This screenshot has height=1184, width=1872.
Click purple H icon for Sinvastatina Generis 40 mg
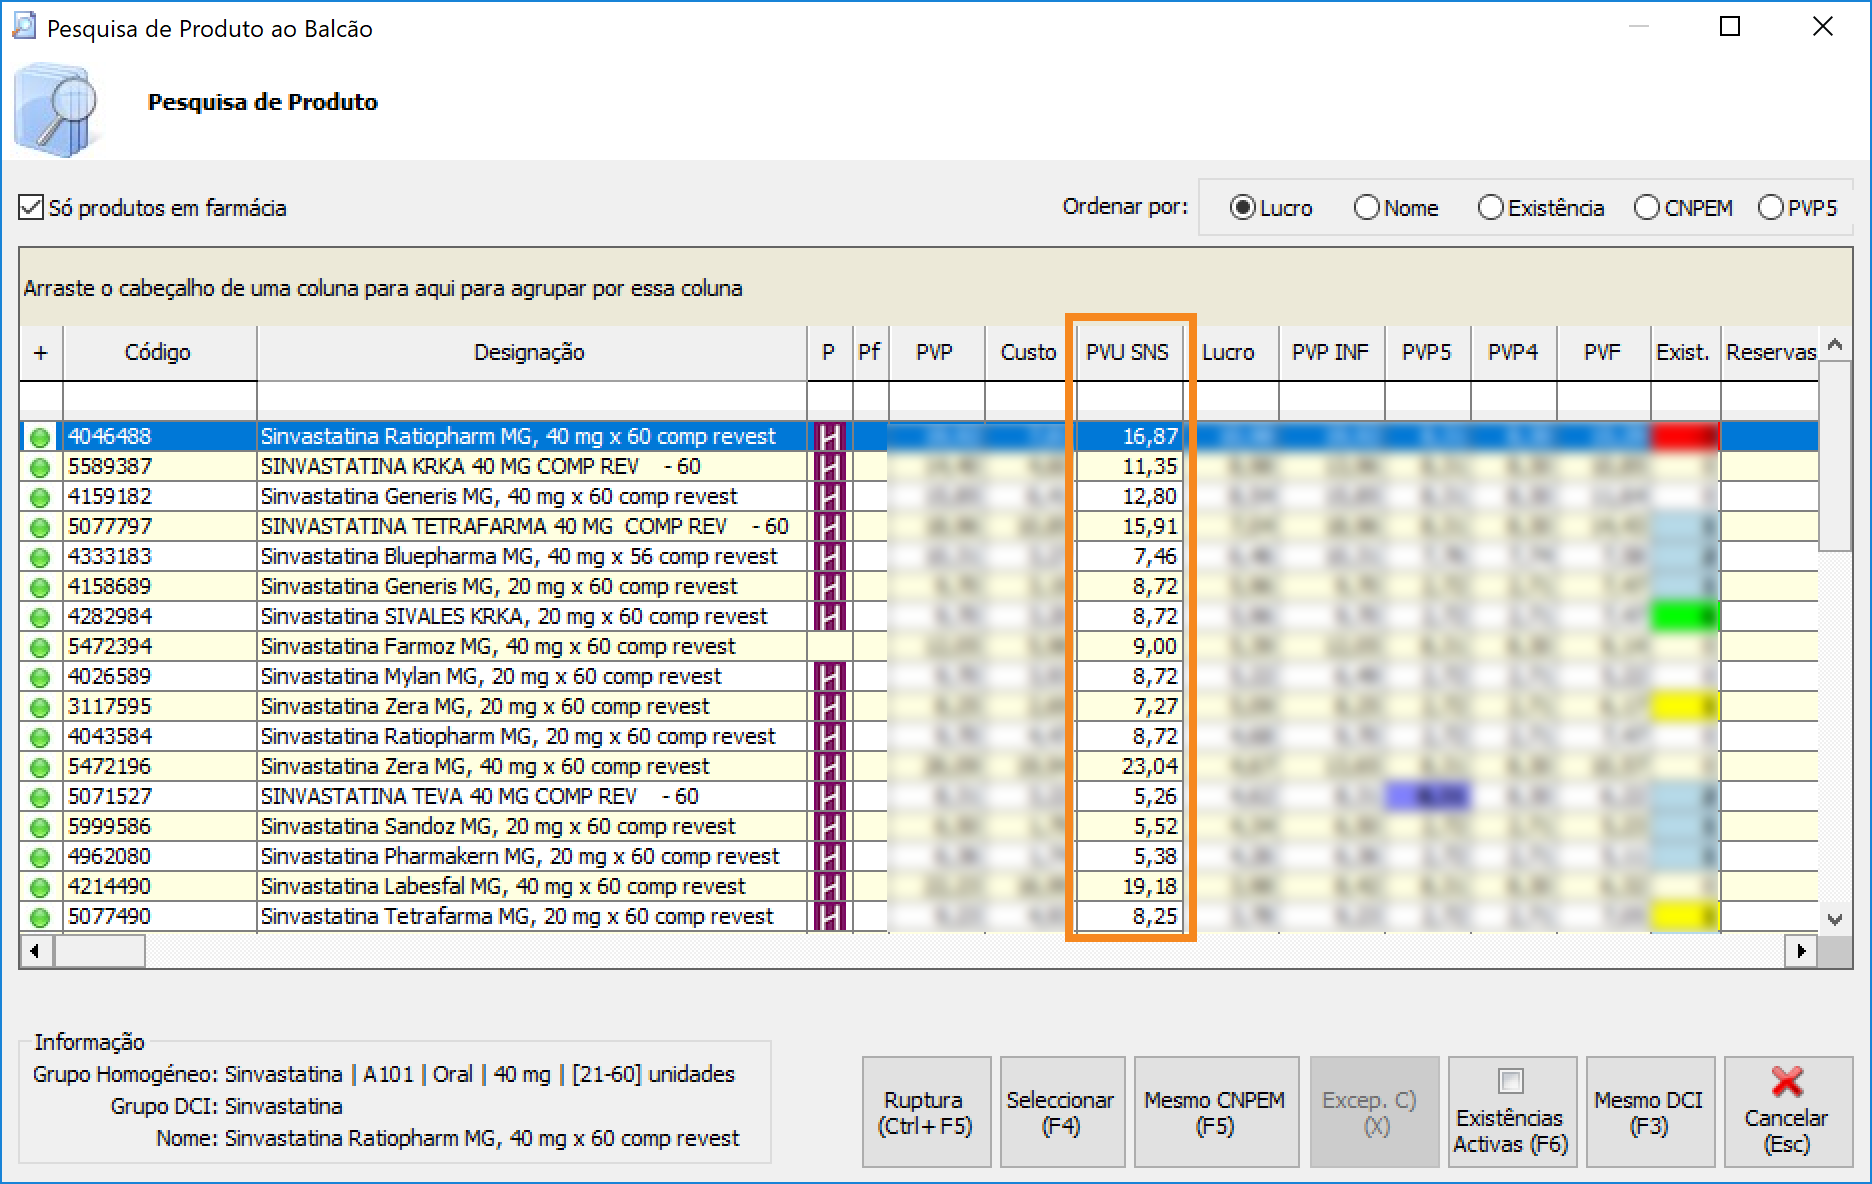[829, 497]
